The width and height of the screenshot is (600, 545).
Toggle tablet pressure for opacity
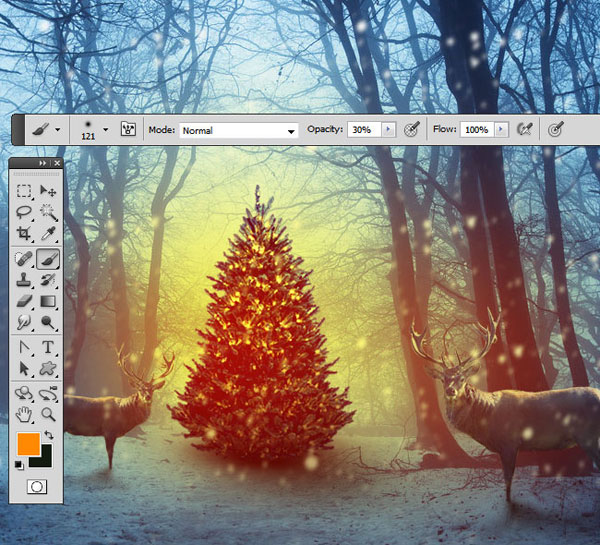(412, 129)
